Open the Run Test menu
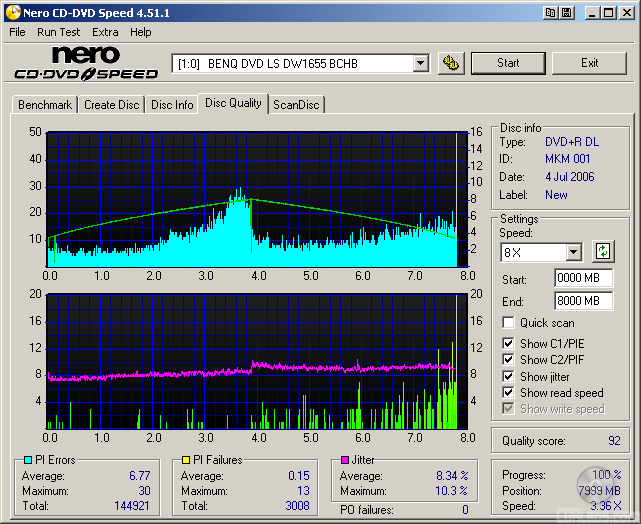Image resolution: width=641 pixels, height=524 pixels. (59, 32)
